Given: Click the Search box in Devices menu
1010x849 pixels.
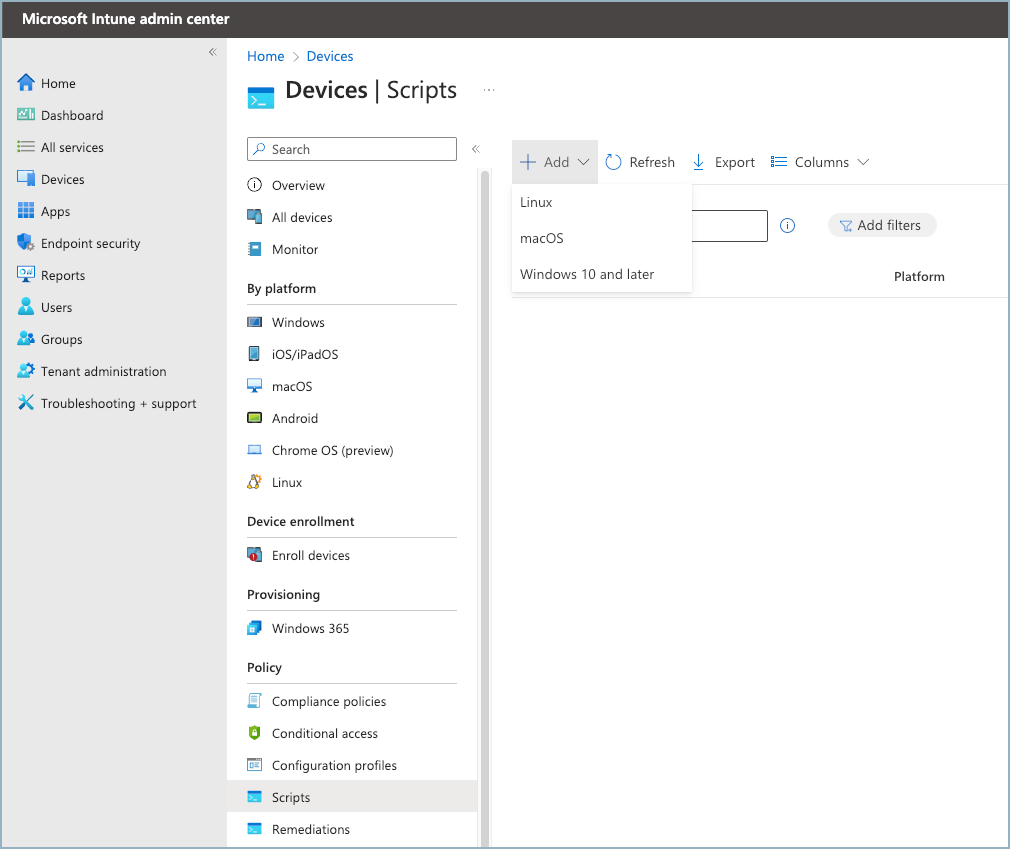Looking at the screenshot, I should [x=352, y=149].
